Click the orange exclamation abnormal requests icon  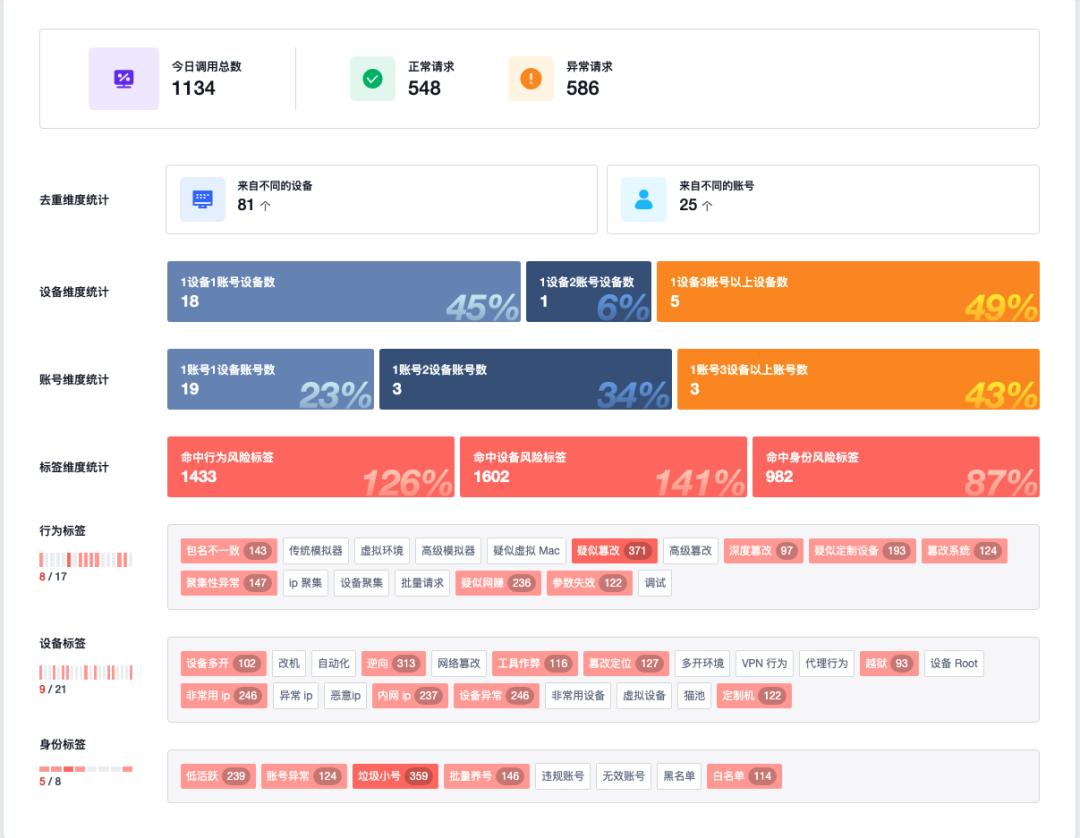[x=531, y=78]
